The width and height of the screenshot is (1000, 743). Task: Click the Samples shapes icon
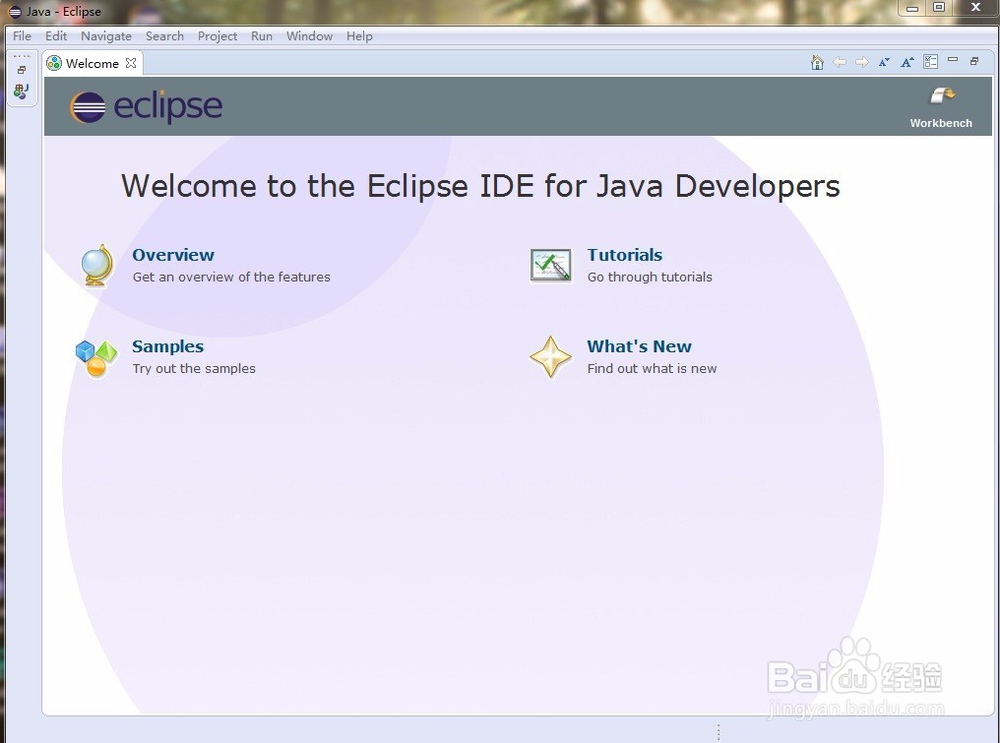coord(96,358)
